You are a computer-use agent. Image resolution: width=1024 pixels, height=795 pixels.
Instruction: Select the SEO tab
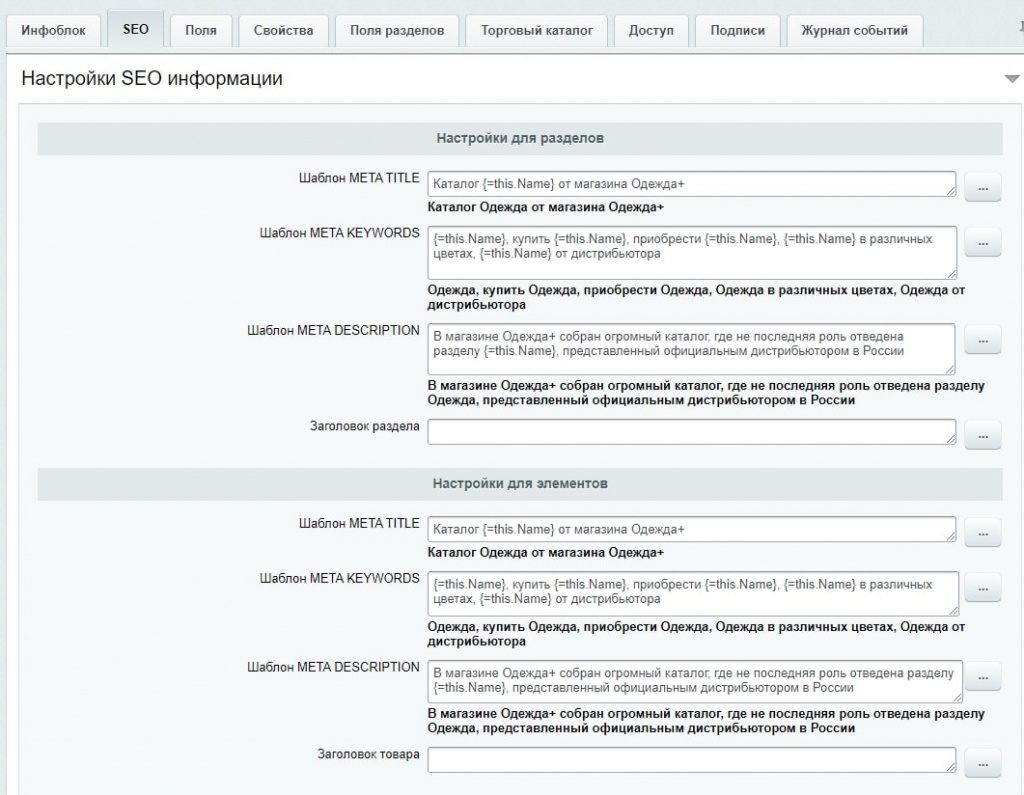(x=136, y=29)
